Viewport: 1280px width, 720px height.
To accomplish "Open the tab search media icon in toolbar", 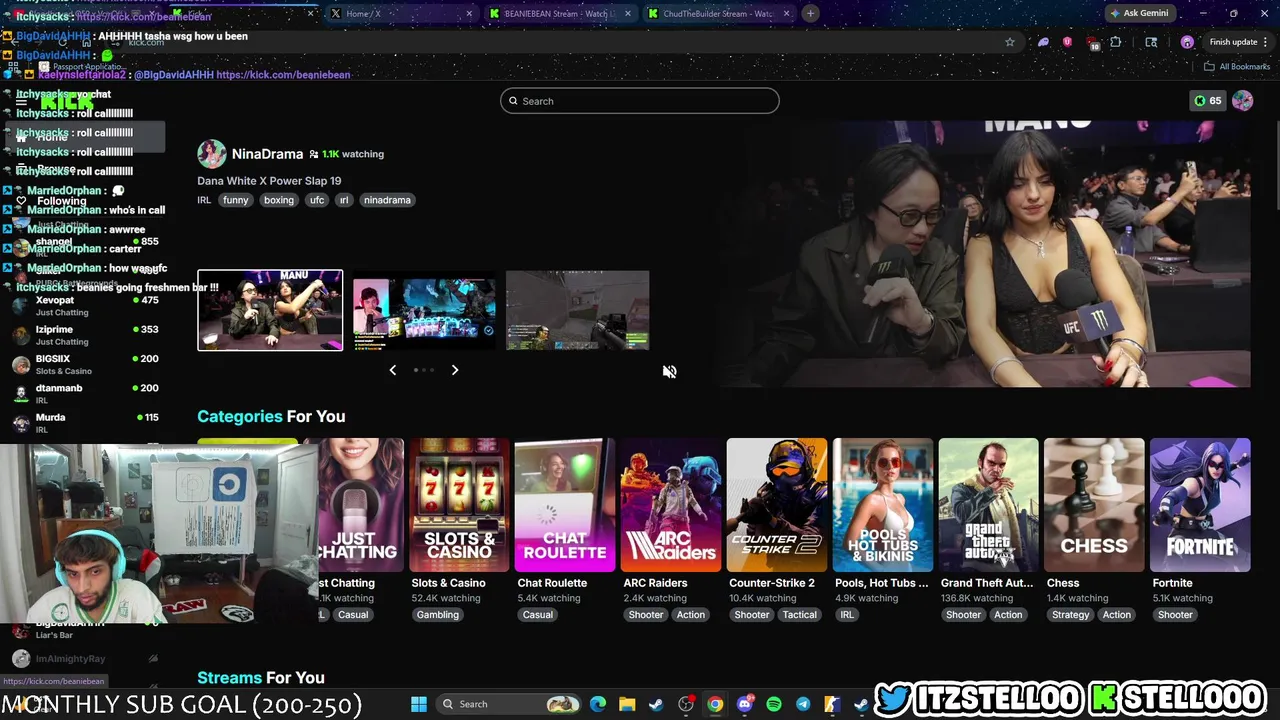I will point(1151,42).
